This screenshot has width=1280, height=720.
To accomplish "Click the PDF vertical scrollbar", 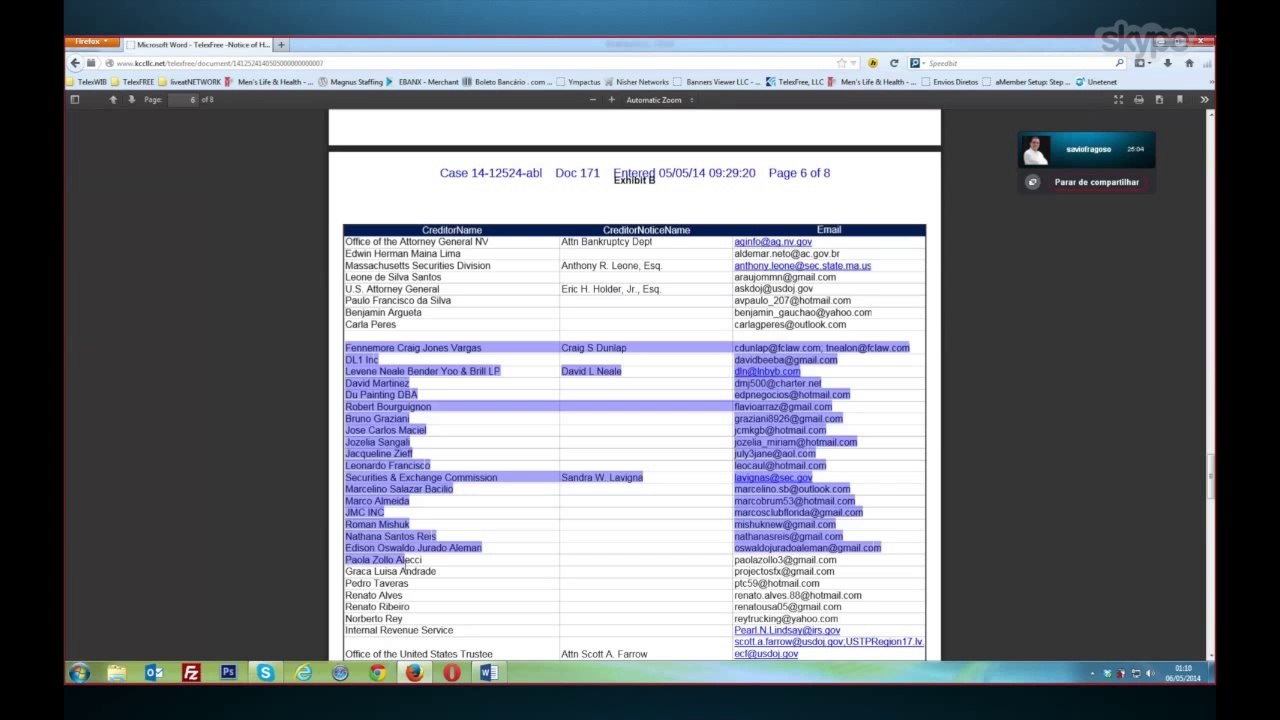I will point(1211,478).
